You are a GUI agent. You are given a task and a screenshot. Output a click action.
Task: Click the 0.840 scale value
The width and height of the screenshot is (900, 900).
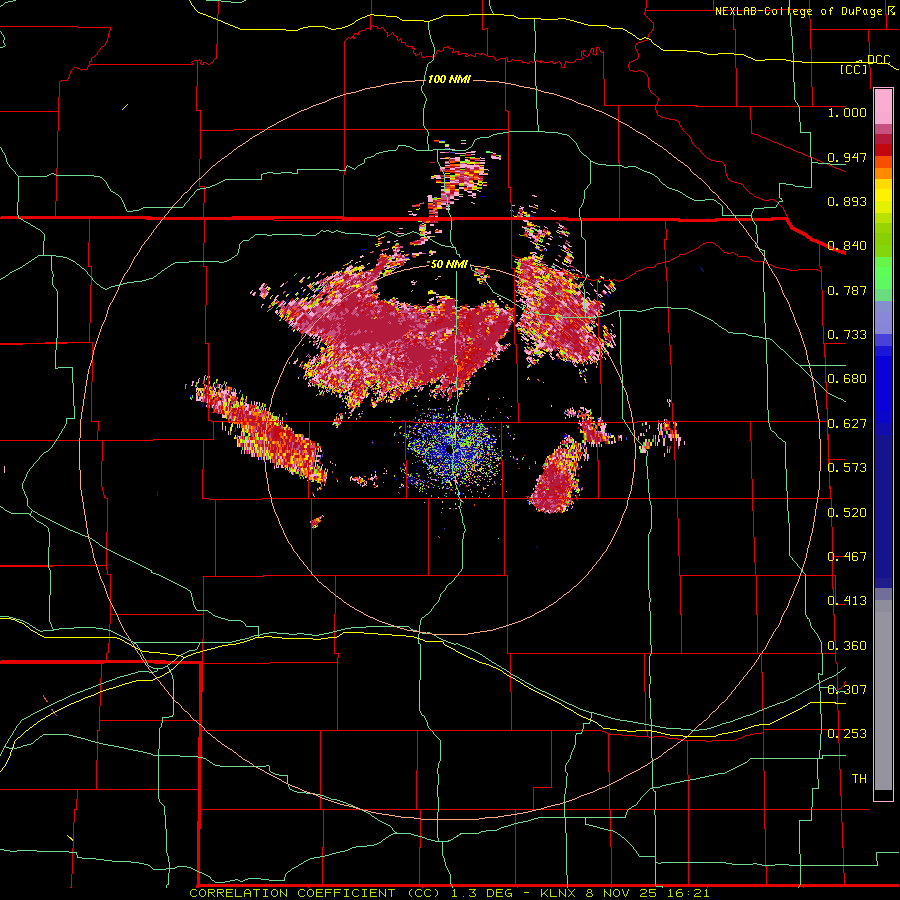click(x=847, y=246)
